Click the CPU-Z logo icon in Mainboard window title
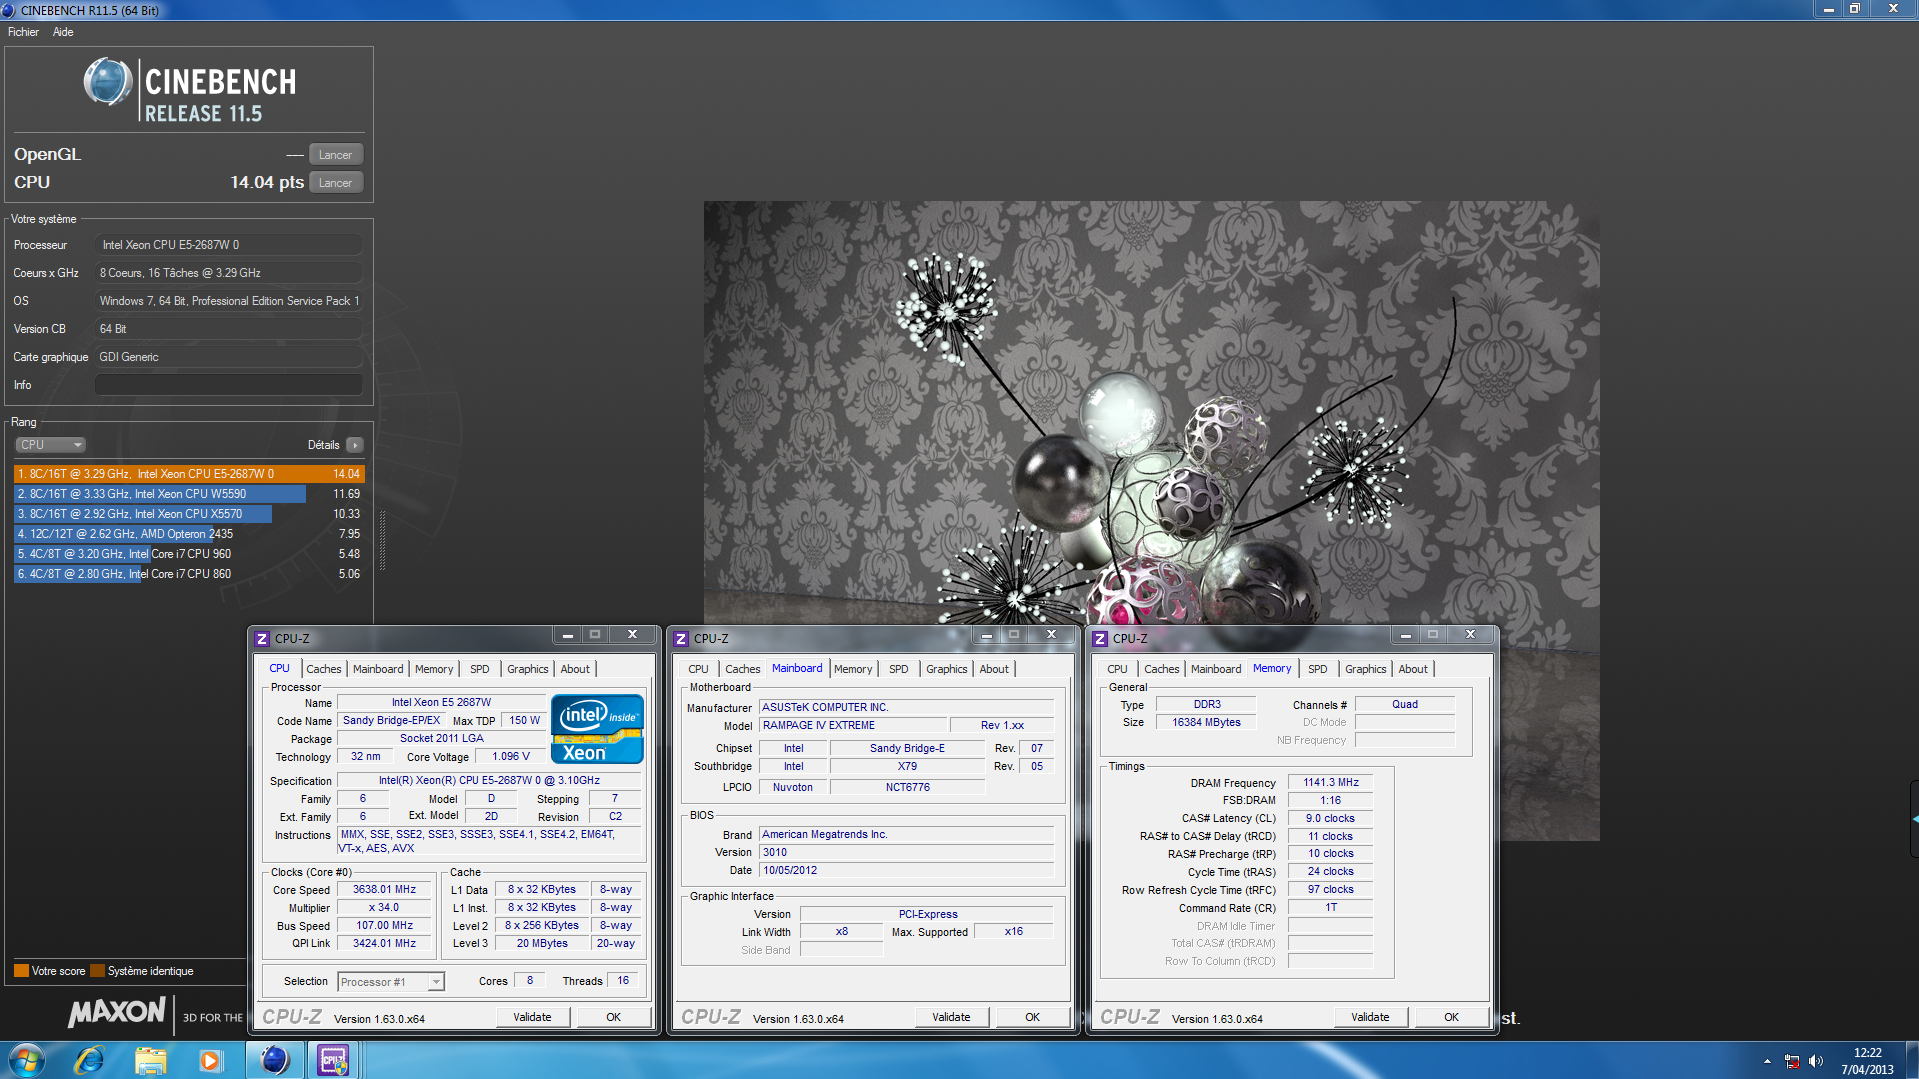Screen dimensions: 1919x1079 pyautogui.click(x=681, y=638)
